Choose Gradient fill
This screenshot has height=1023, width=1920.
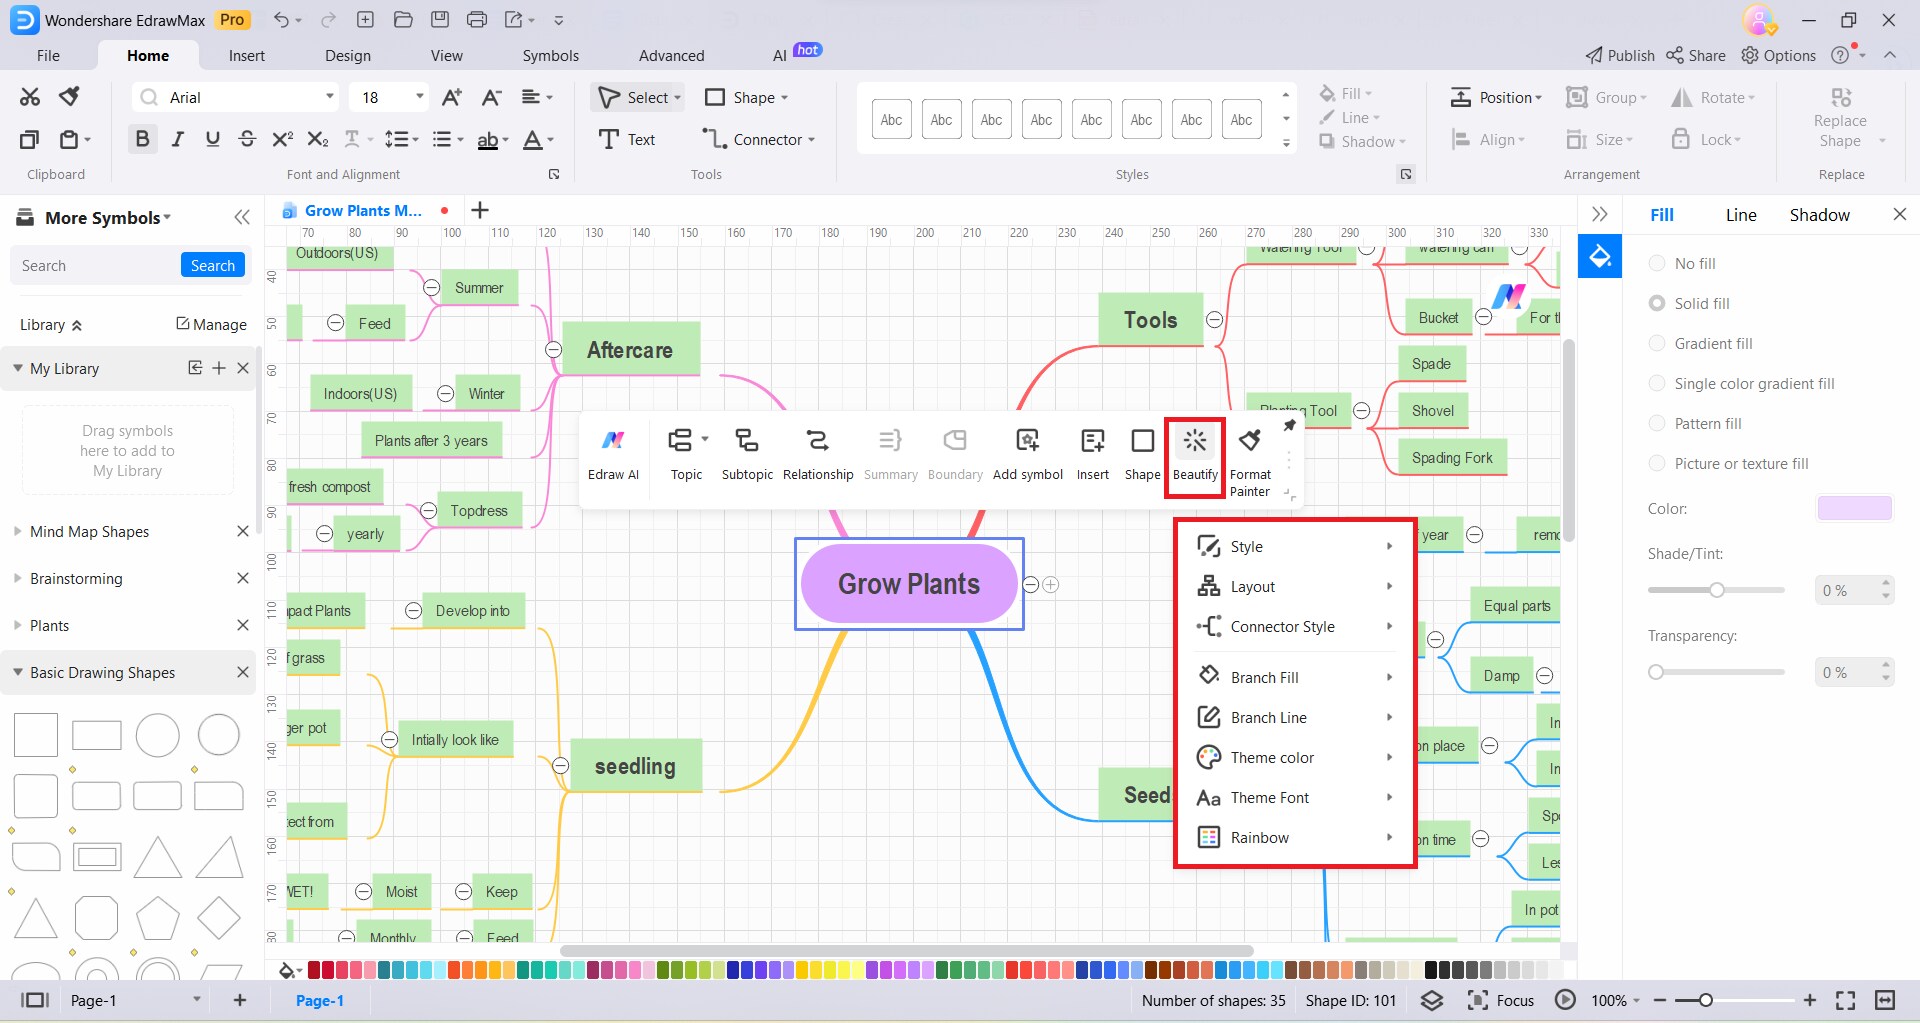tap(1701, 344)
